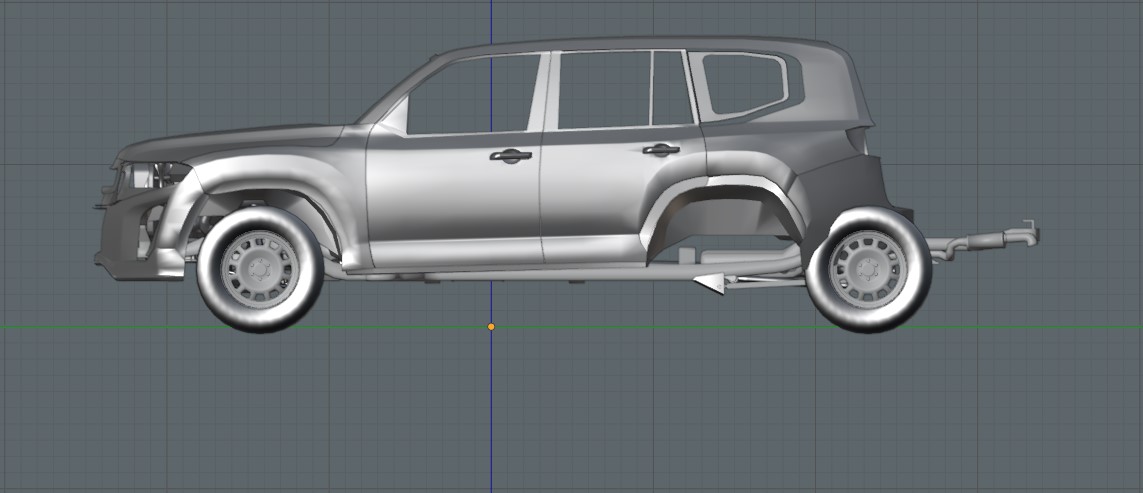Click the rear quarter window glass
The width and height of the screenshot is (1143, 493).
(x=744, y=84)
